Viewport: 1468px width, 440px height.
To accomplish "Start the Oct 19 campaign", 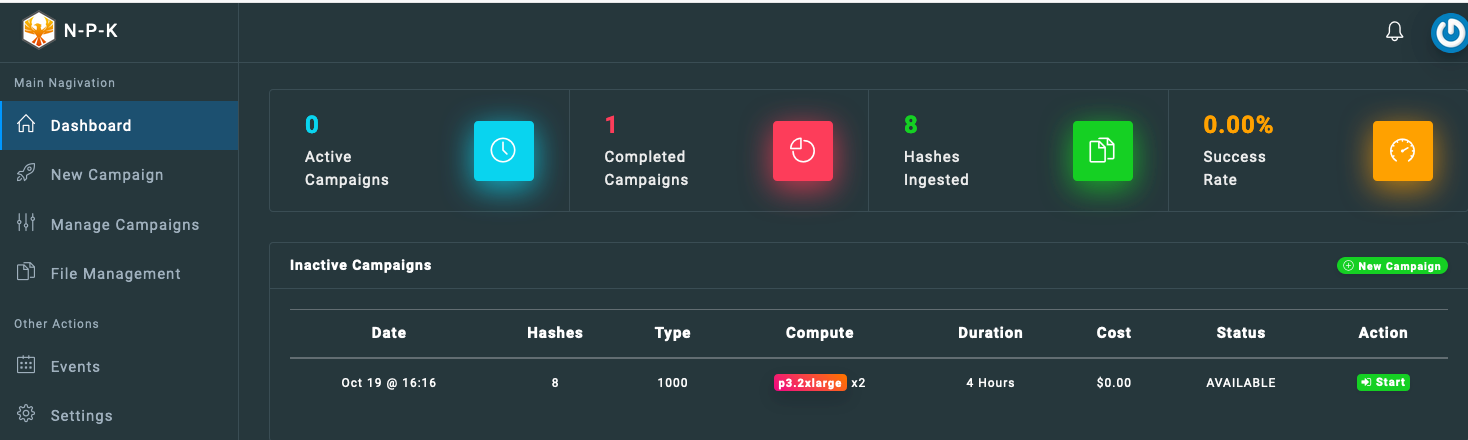I will [x=1383, y=382].
